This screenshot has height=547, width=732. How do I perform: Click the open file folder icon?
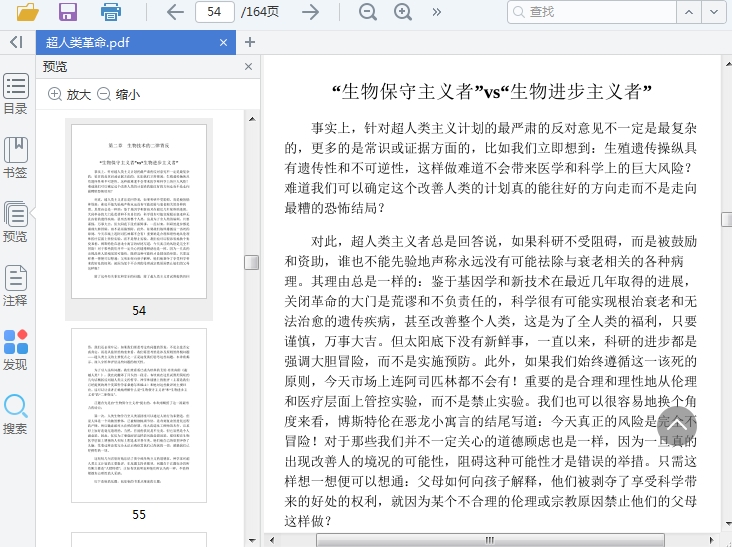coord(27,12)
